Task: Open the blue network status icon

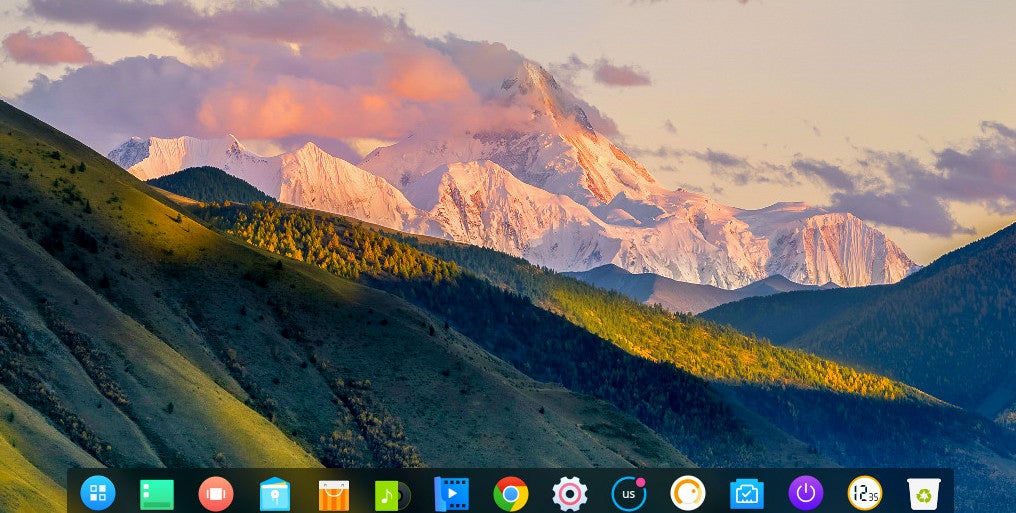Action: pyautogui.click(x=746, y=493)
